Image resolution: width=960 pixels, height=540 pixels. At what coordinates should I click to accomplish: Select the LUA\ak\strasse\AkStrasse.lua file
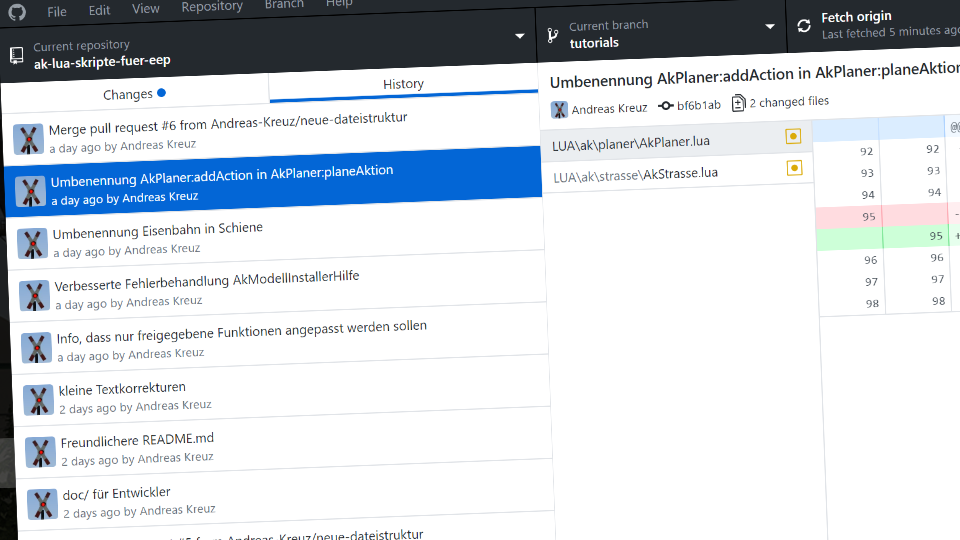(x=635, y=174)
